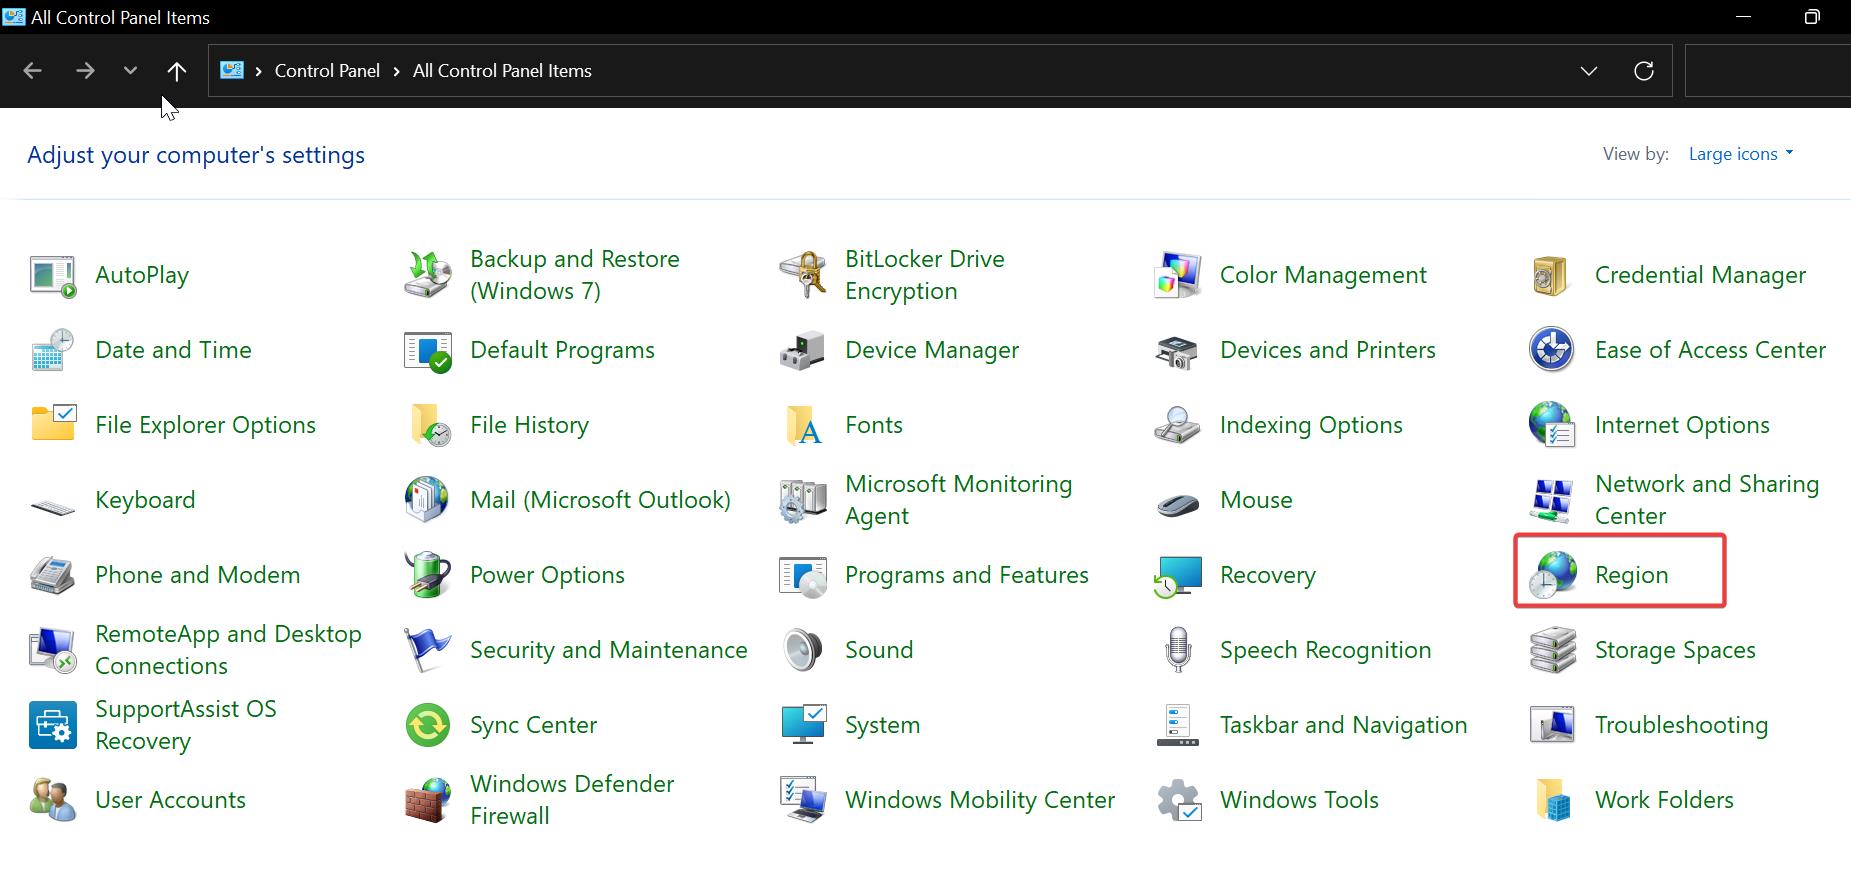Click the Storage Spaces icon
The width and height of the screenshot is (1851, 875).
click(1553, 650)
